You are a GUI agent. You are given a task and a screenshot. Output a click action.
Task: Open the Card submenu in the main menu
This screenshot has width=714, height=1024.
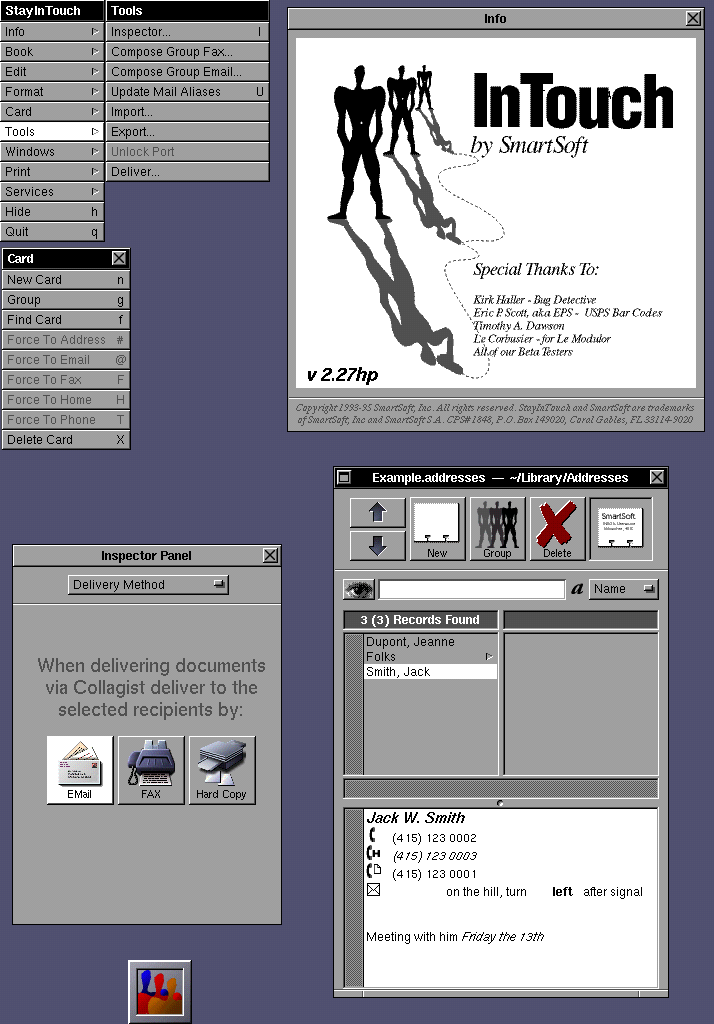pyautogui.click(x=52, y=112)
